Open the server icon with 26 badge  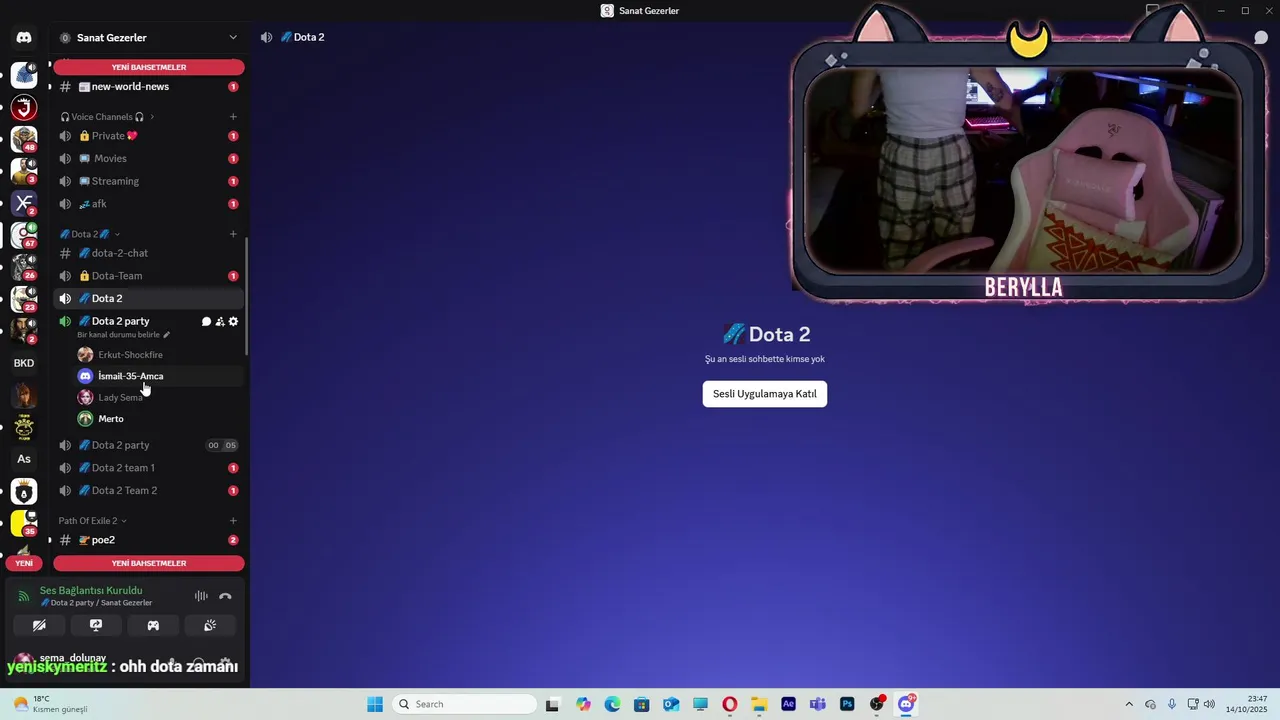(x=24, y=267)
